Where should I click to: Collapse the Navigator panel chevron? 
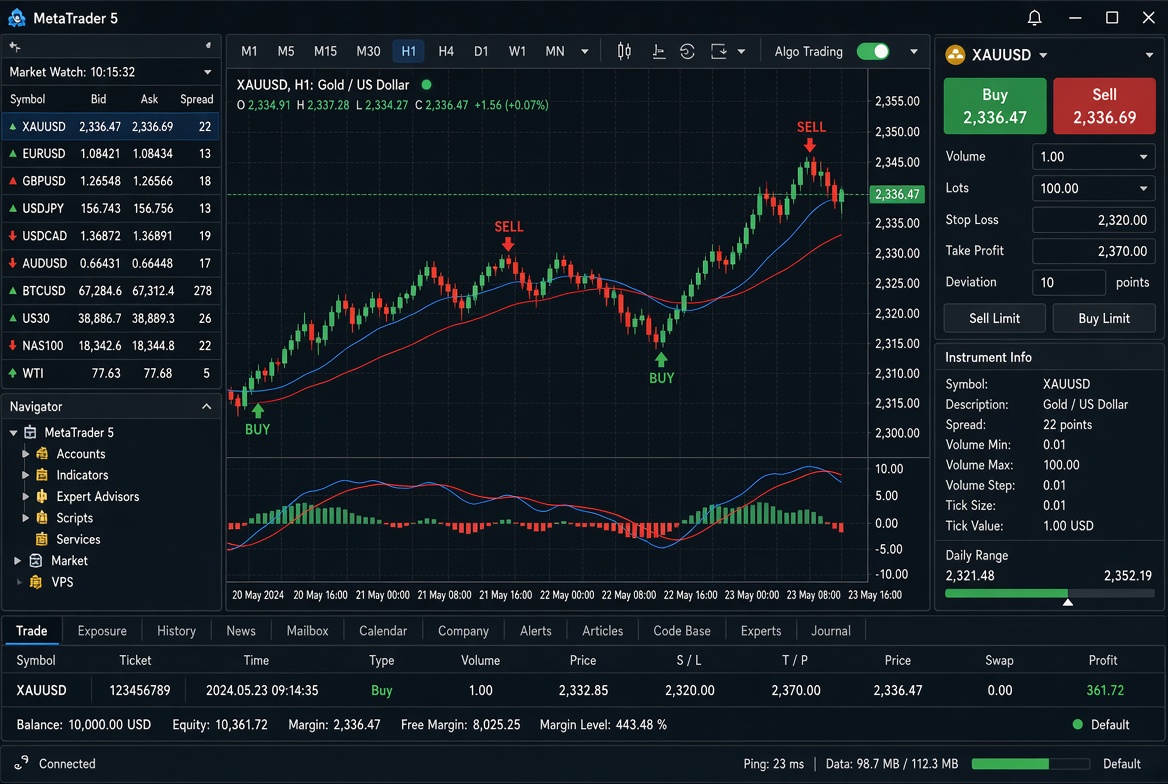[x=206, y=407]
